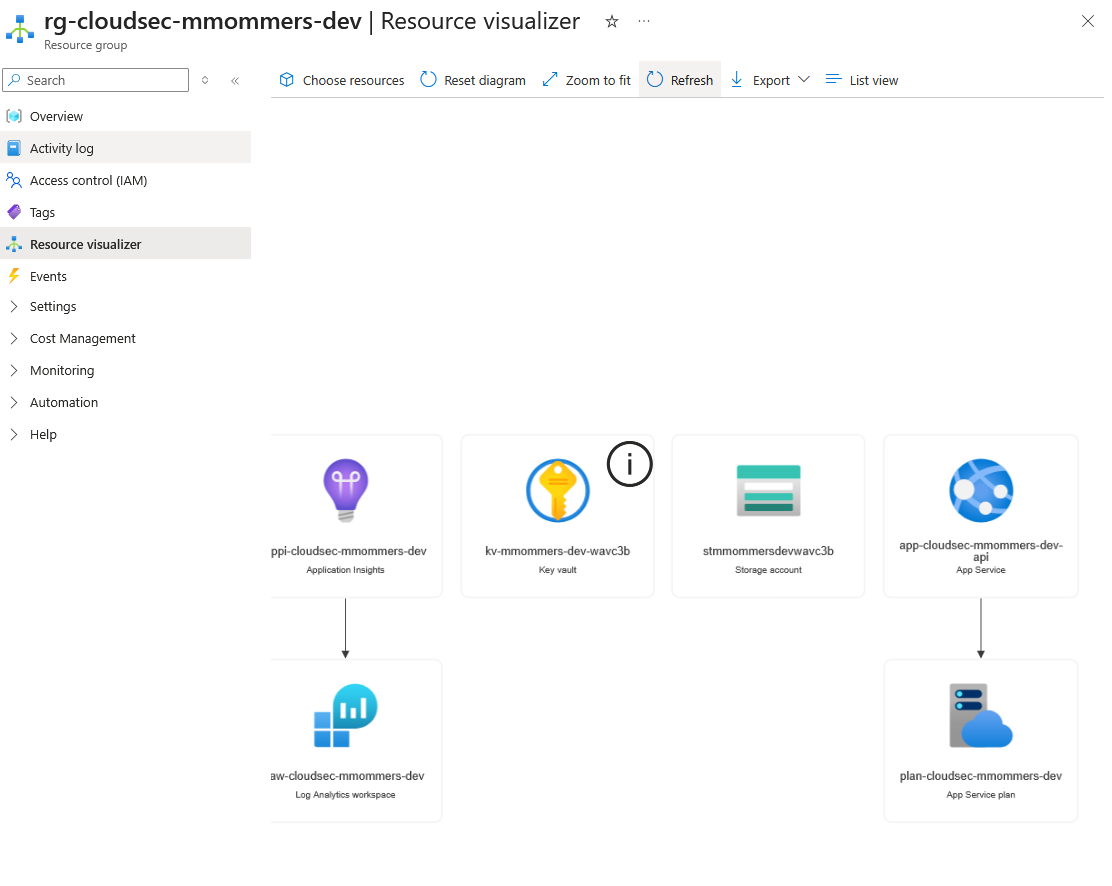Select the Key vault key icon

[x=557, y=490]
